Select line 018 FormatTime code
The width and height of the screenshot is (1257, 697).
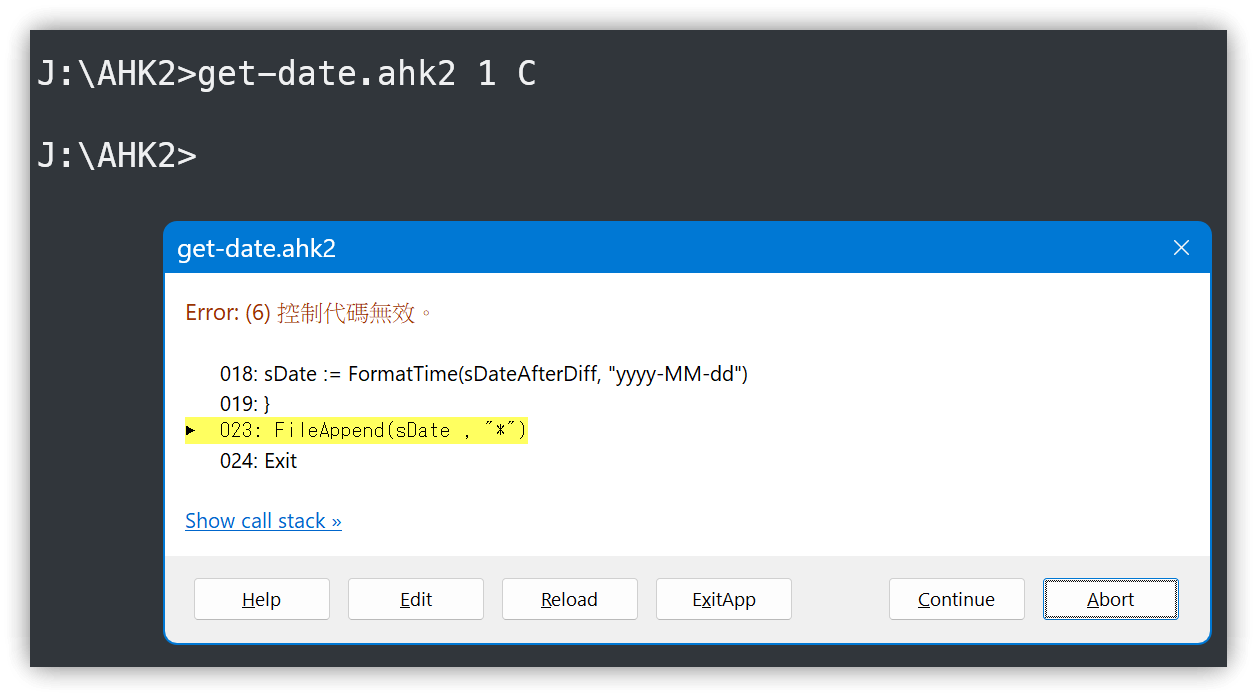(484, 374)
